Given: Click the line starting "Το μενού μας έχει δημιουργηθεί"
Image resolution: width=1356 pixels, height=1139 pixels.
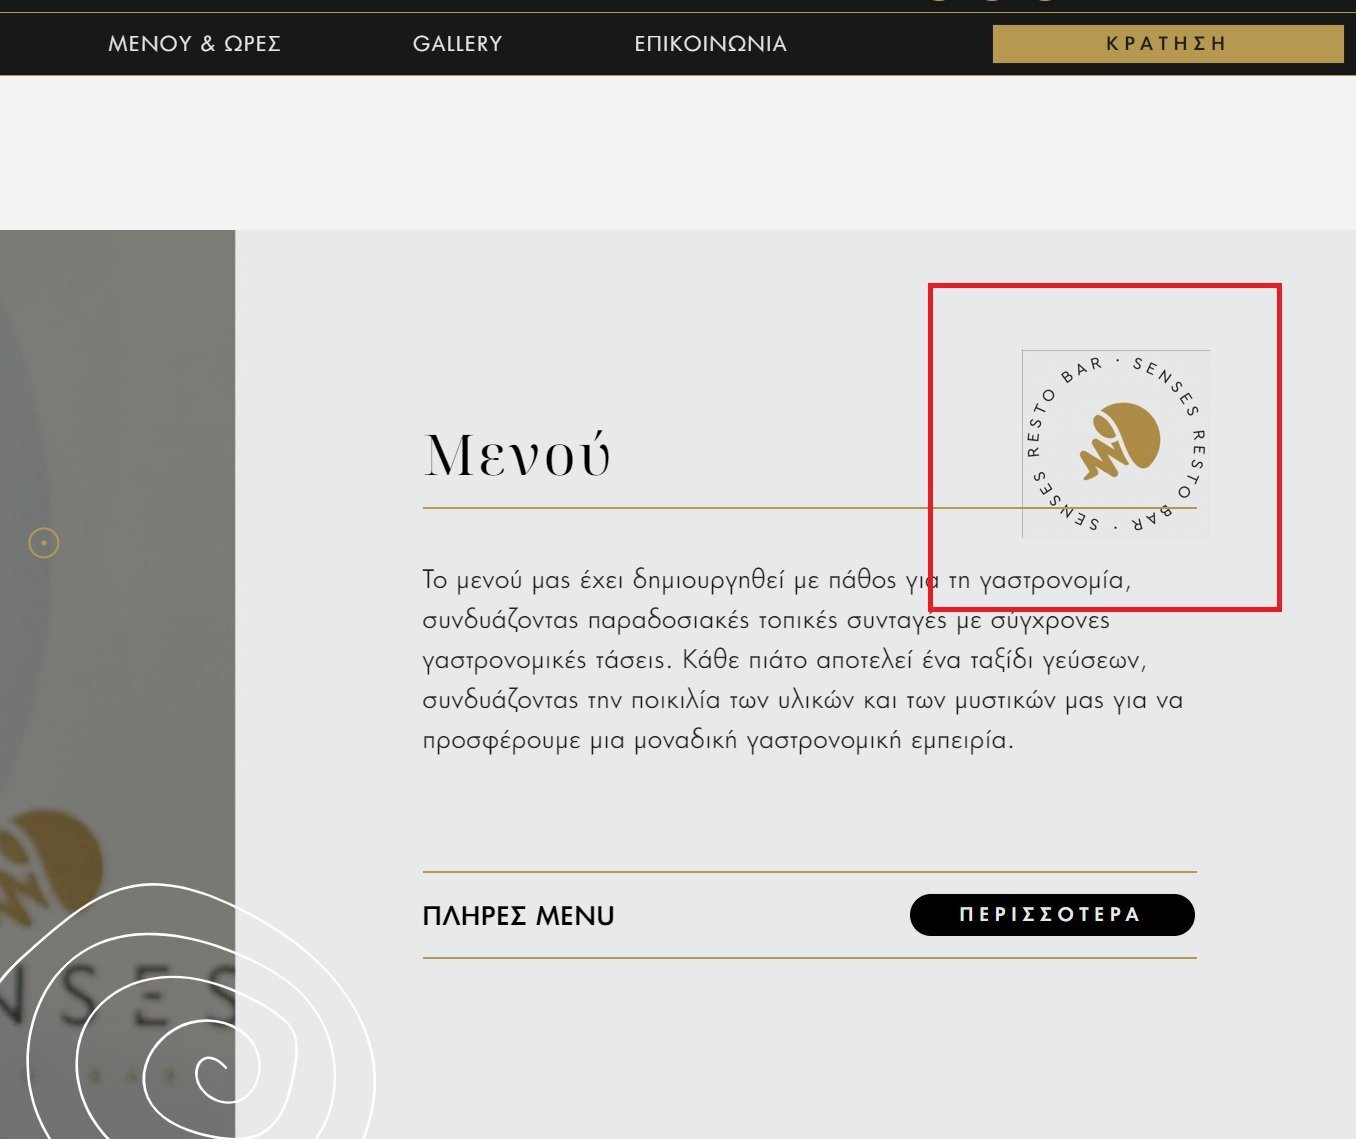Looking at the screenshot, I should (776, 580).
